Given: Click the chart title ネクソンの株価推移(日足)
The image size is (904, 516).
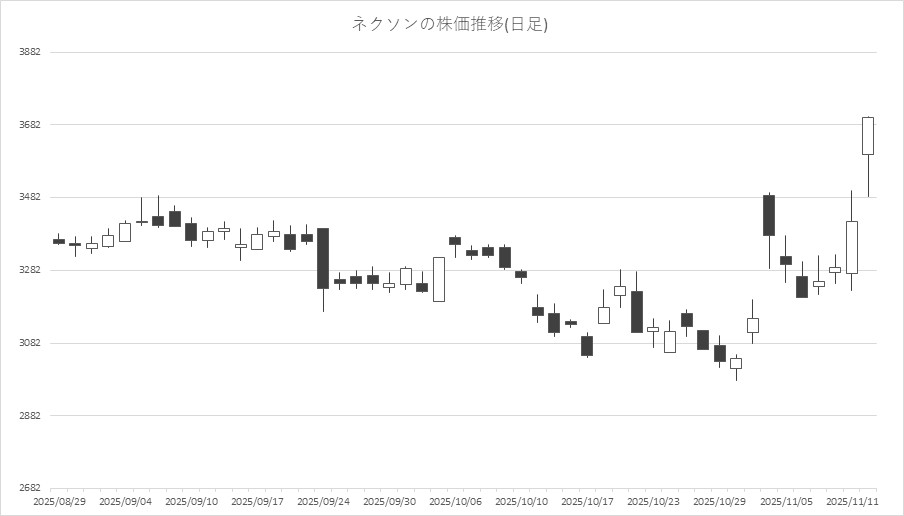Looking at the screenshot, I should coord(450,24).
